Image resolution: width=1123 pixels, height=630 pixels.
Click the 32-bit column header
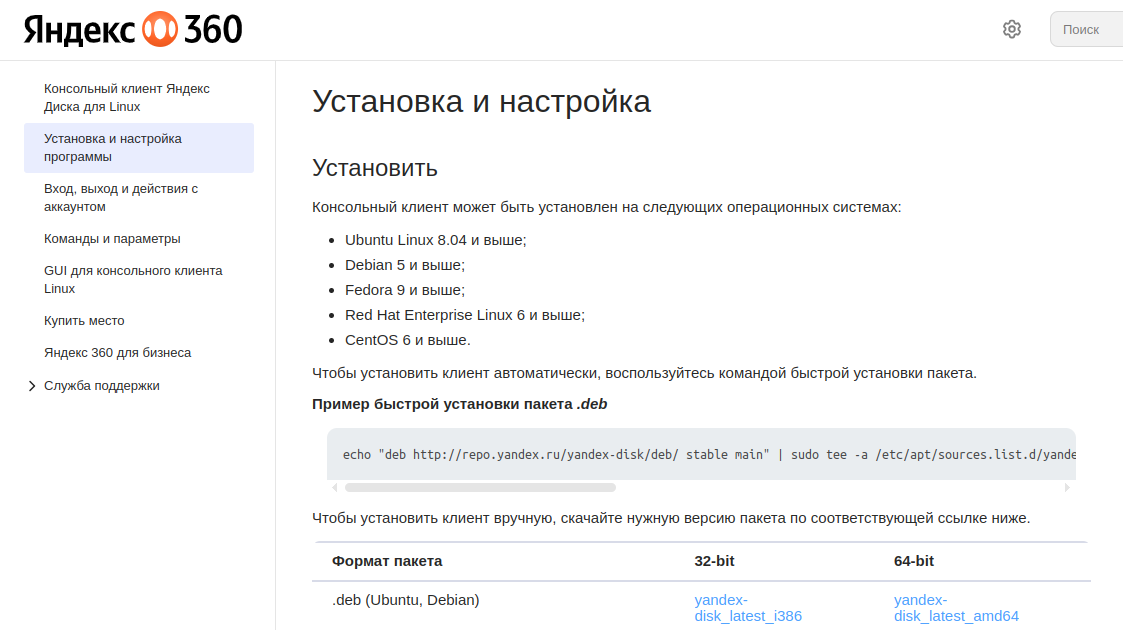click(x=714, y=561)
